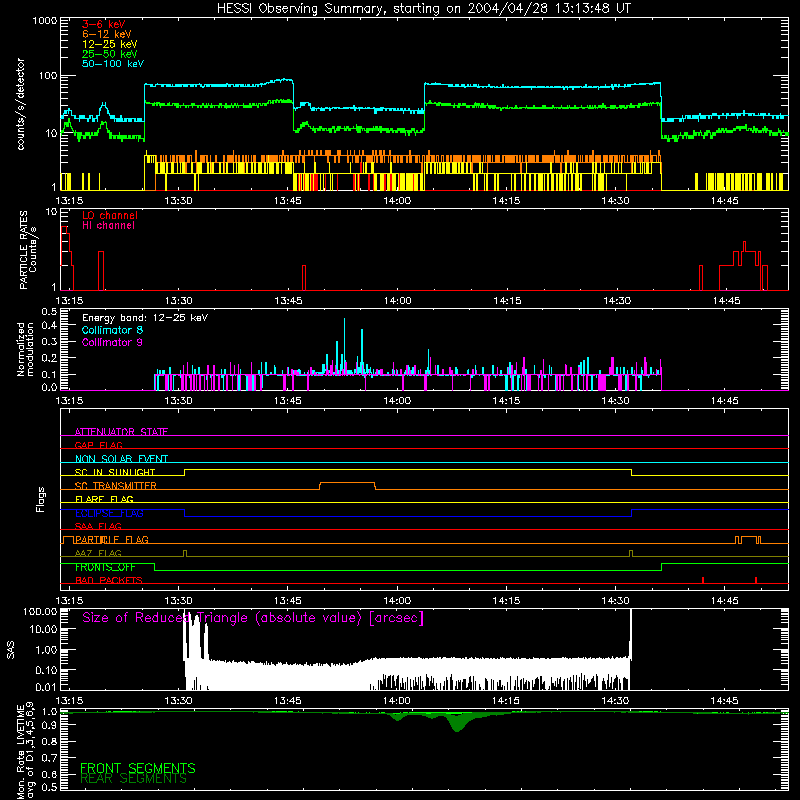Click the 0.01 tick on SAS axis

tap(46, 687)
